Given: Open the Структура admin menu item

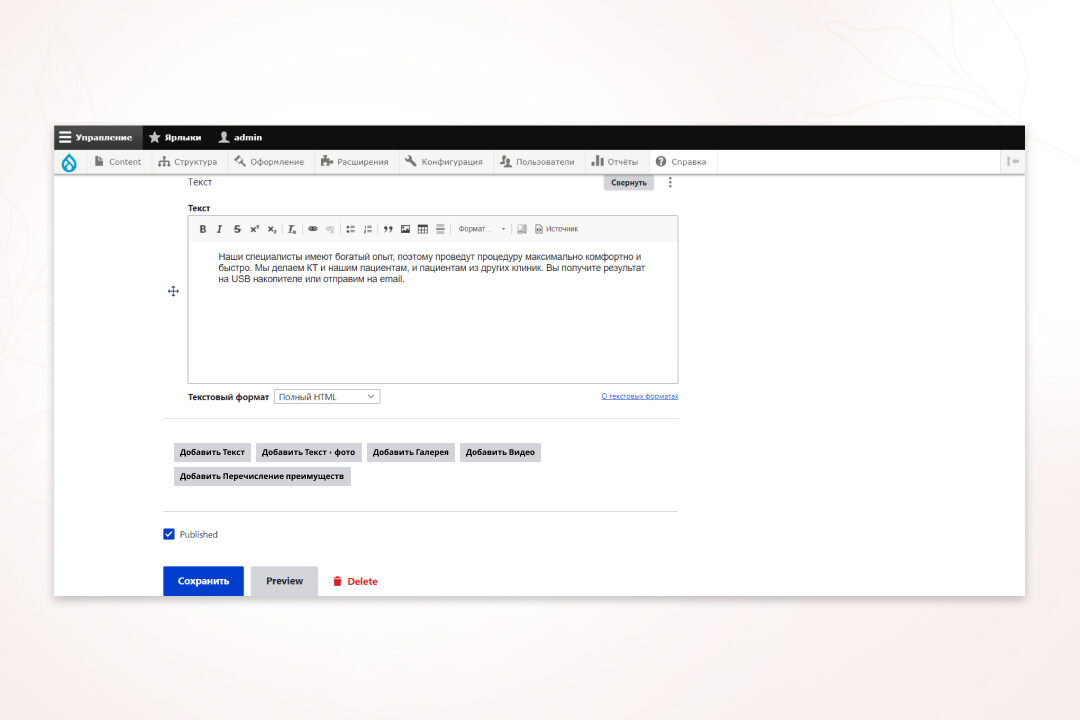Looking at the screenshot, I should click(x=188, y=162).
